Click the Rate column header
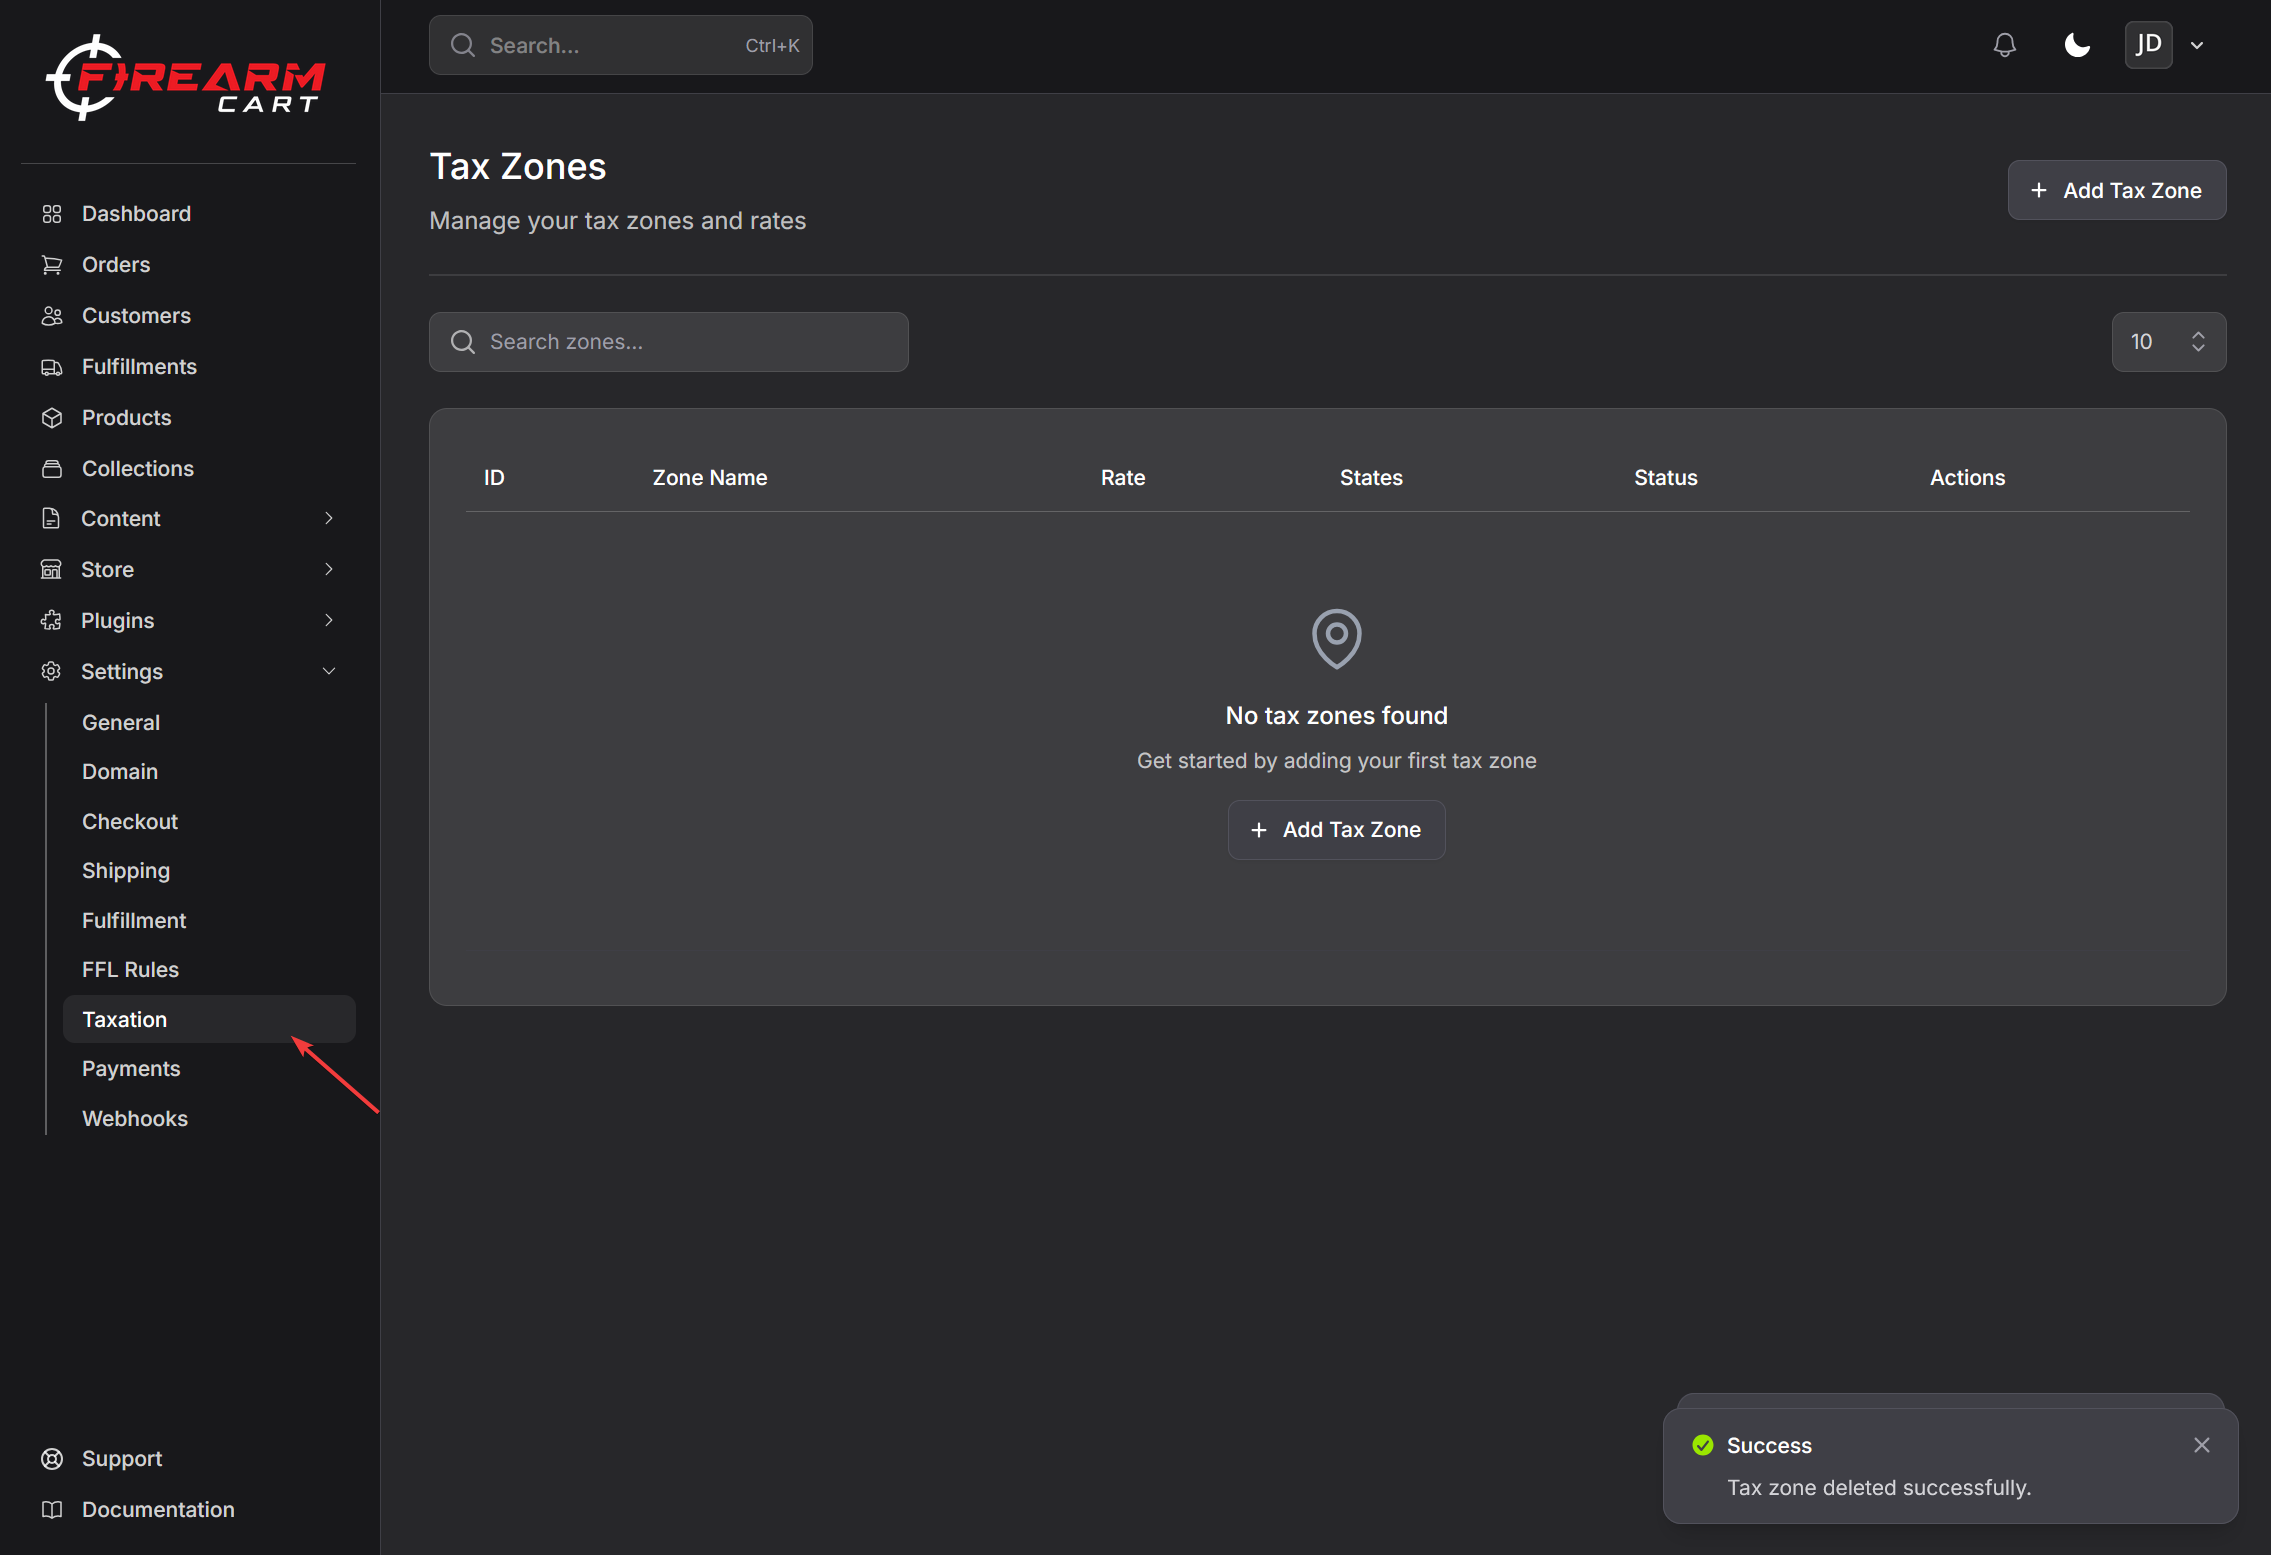Screen dimensions: 2271x1555 pos(1123,478)
